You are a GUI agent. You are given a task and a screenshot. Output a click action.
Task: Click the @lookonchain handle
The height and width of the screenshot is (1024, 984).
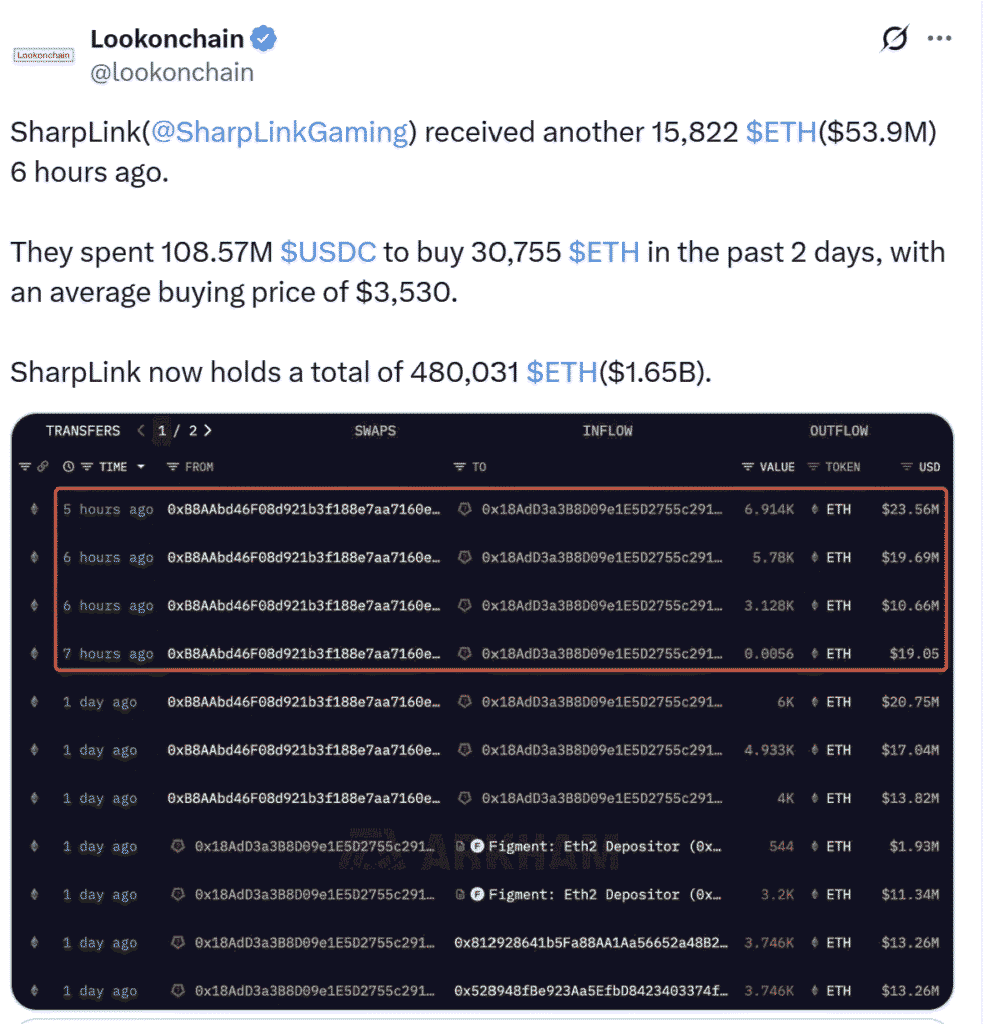click(172, 72)
